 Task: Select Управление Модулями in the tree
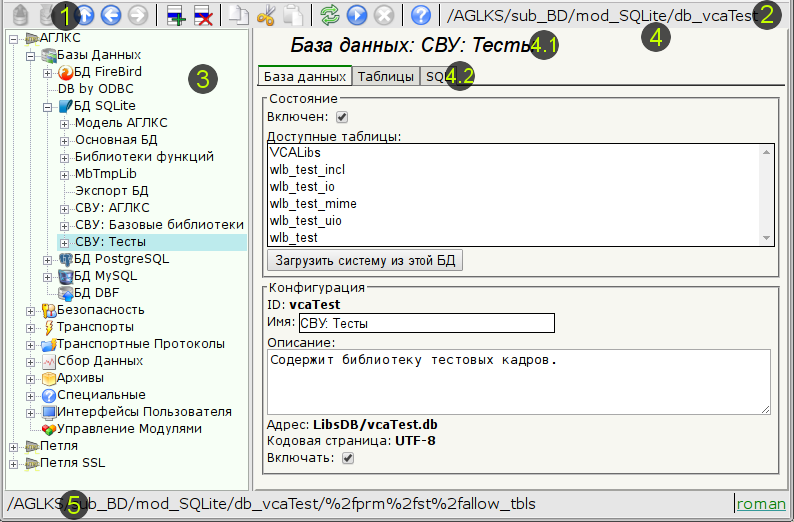point(129,429)
